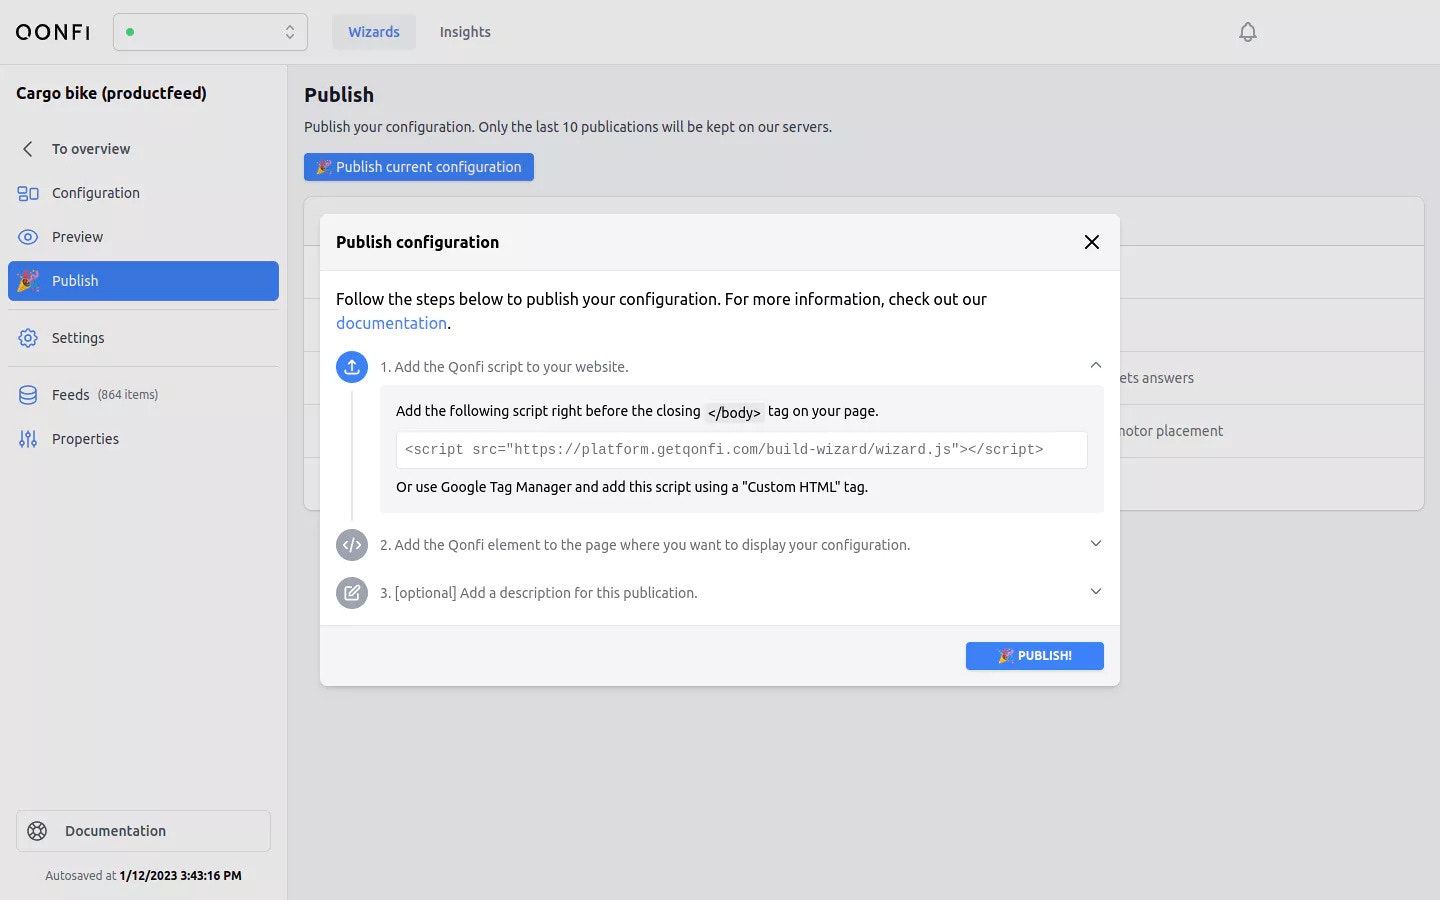Click the Feeds database icon
This screenshot has width=1440, height=900.
click(x=28, y=395)
